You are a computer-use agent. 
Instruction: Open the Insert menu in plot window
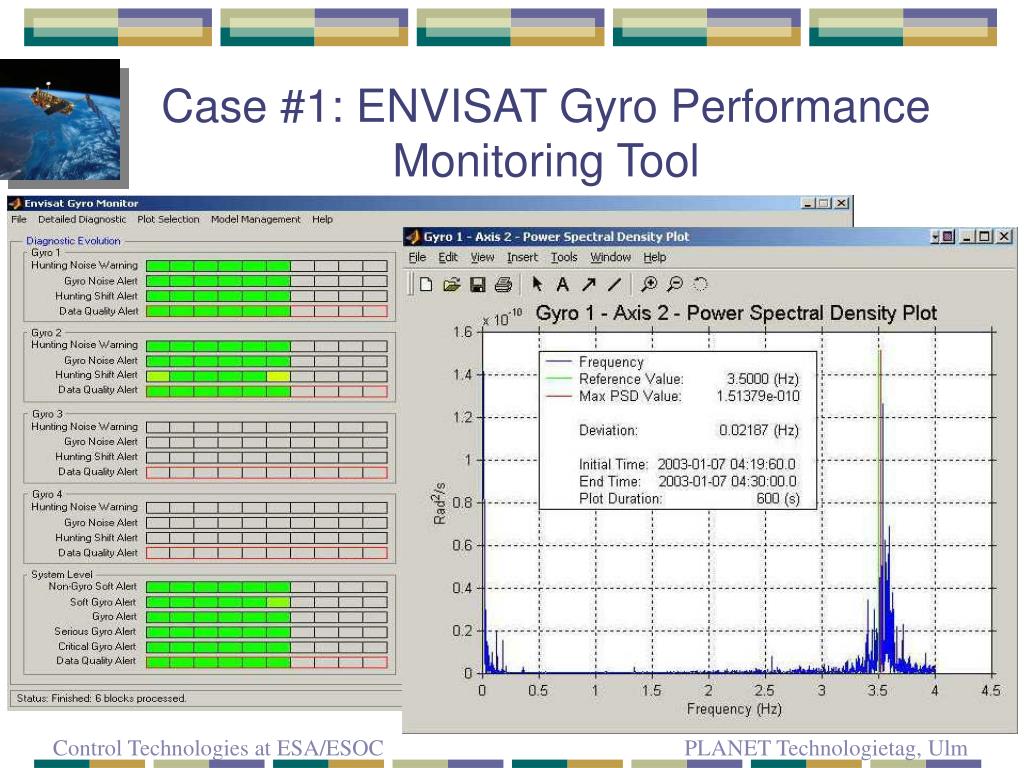(x=522, y=257)
